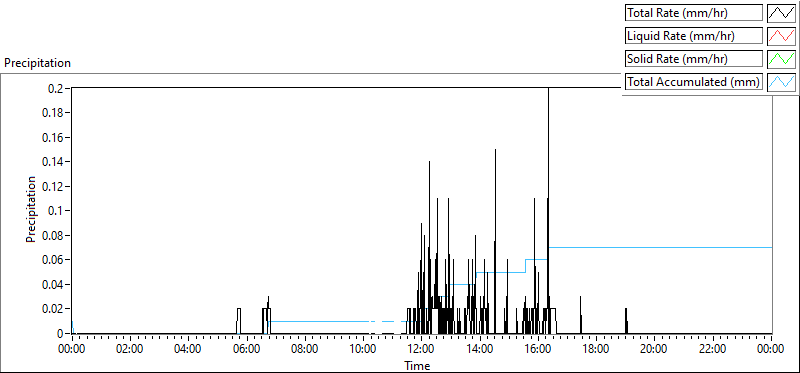This screenshot has height=373, width=800.
Task: Click the 22:00 time axis marker
Action: [x=713, y=350]
